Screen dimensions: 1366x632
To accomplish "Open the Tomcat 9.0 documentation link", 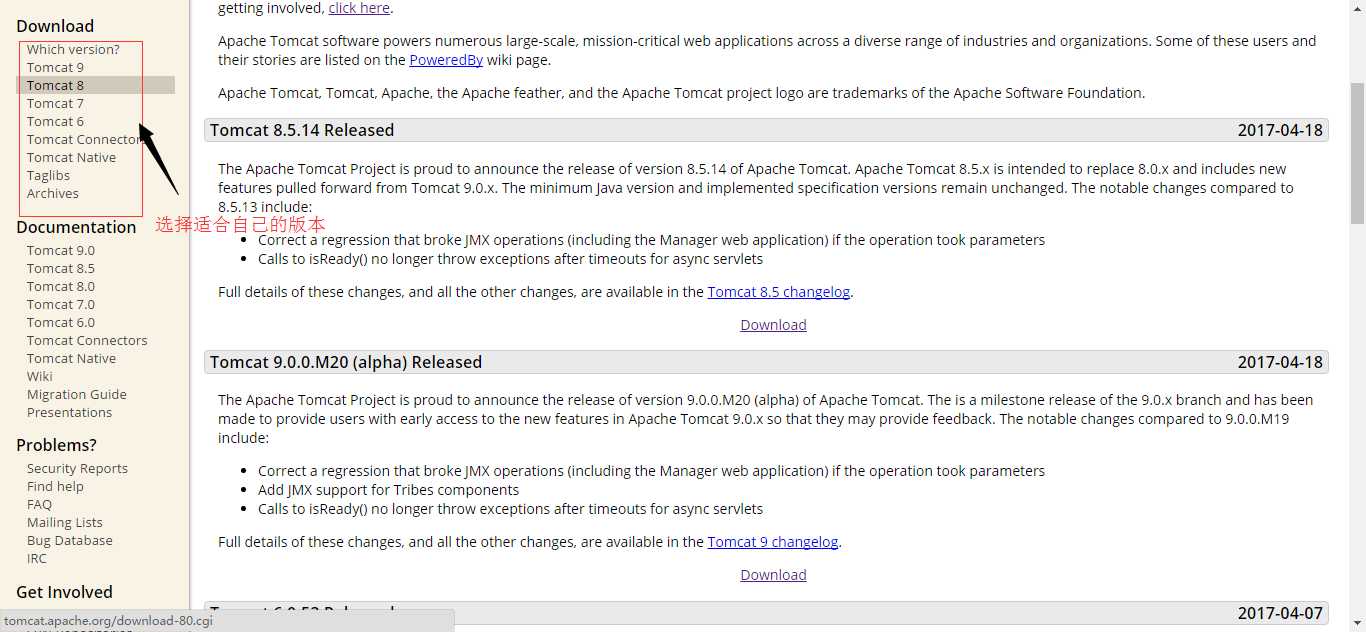I will [x=60, y=250].
